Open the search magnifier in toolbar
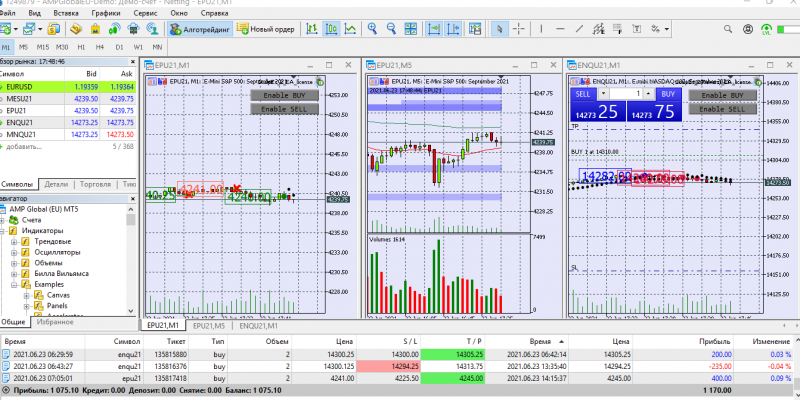Screen dimensions: 800x400 point(729,29)
